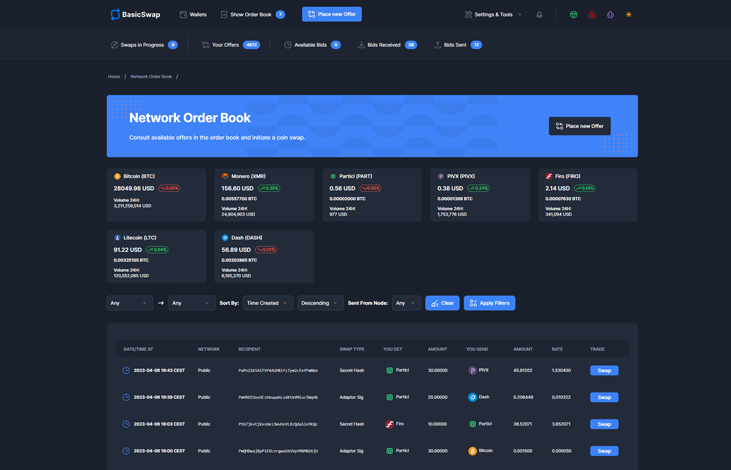The width and height of the screenshot is (731, 470).
Task: Open the Descending order dropdown
Action: [320, 303]
